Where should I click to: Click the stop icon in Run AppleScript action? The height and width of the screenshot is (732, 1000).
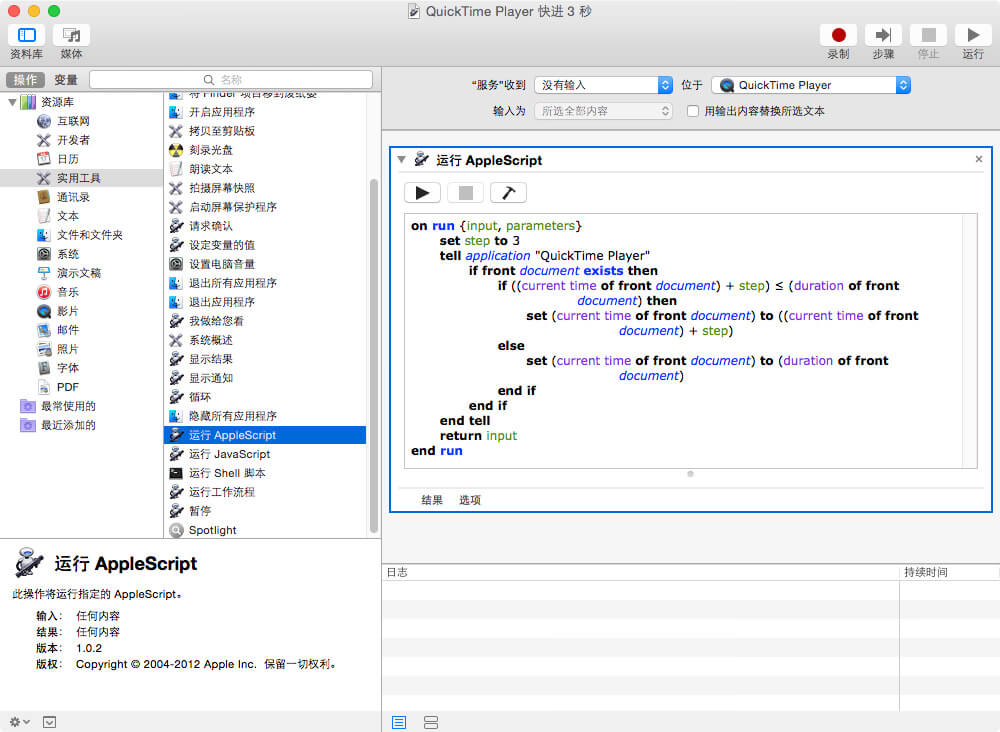[x=463, y=192]
